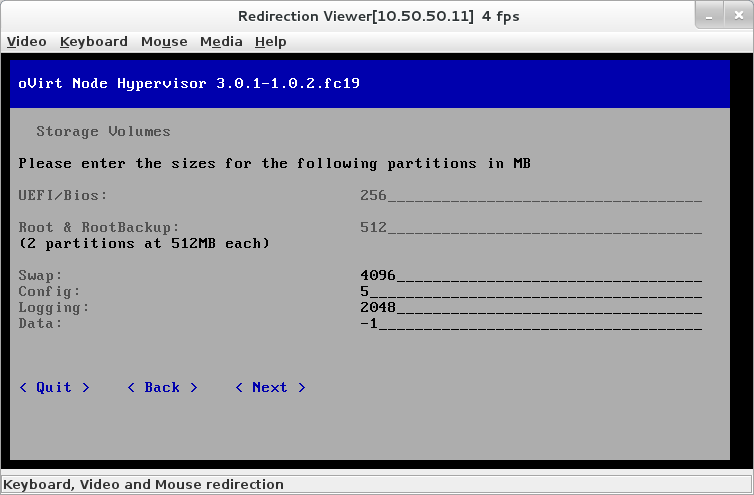754x495 pixels.
Task: Open the Video menu
Action: coord(26,41)
